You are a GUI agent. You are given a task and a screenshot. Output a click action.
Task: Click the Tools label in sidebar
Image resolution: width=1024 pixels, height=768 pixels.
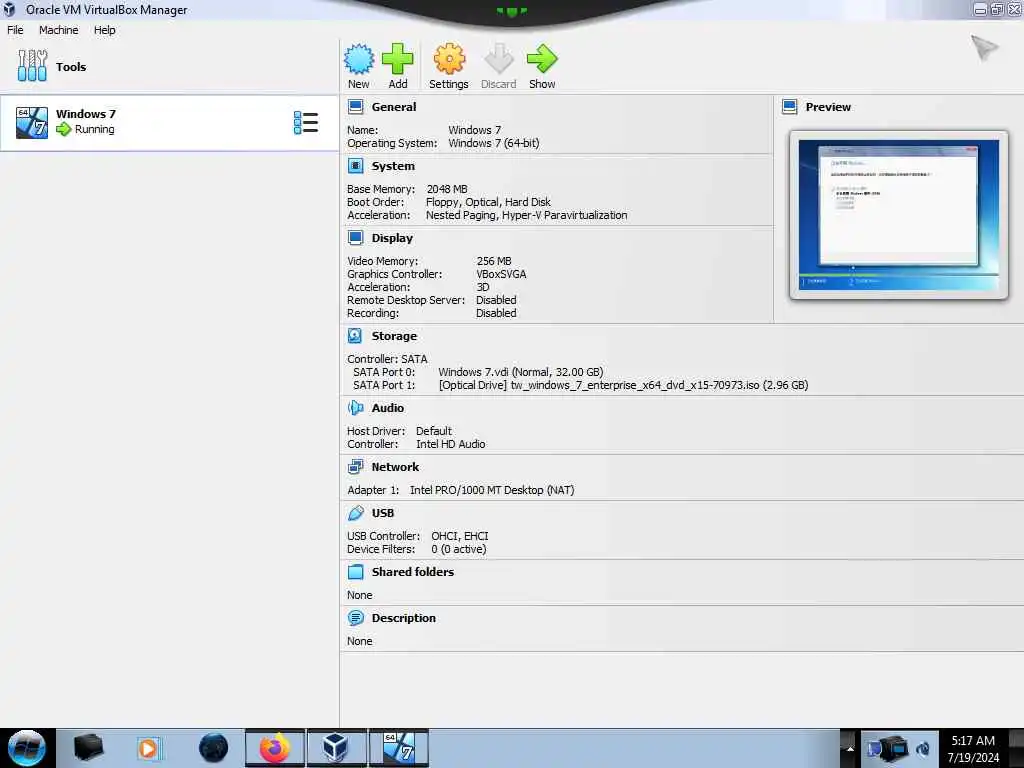coord(71,67)
